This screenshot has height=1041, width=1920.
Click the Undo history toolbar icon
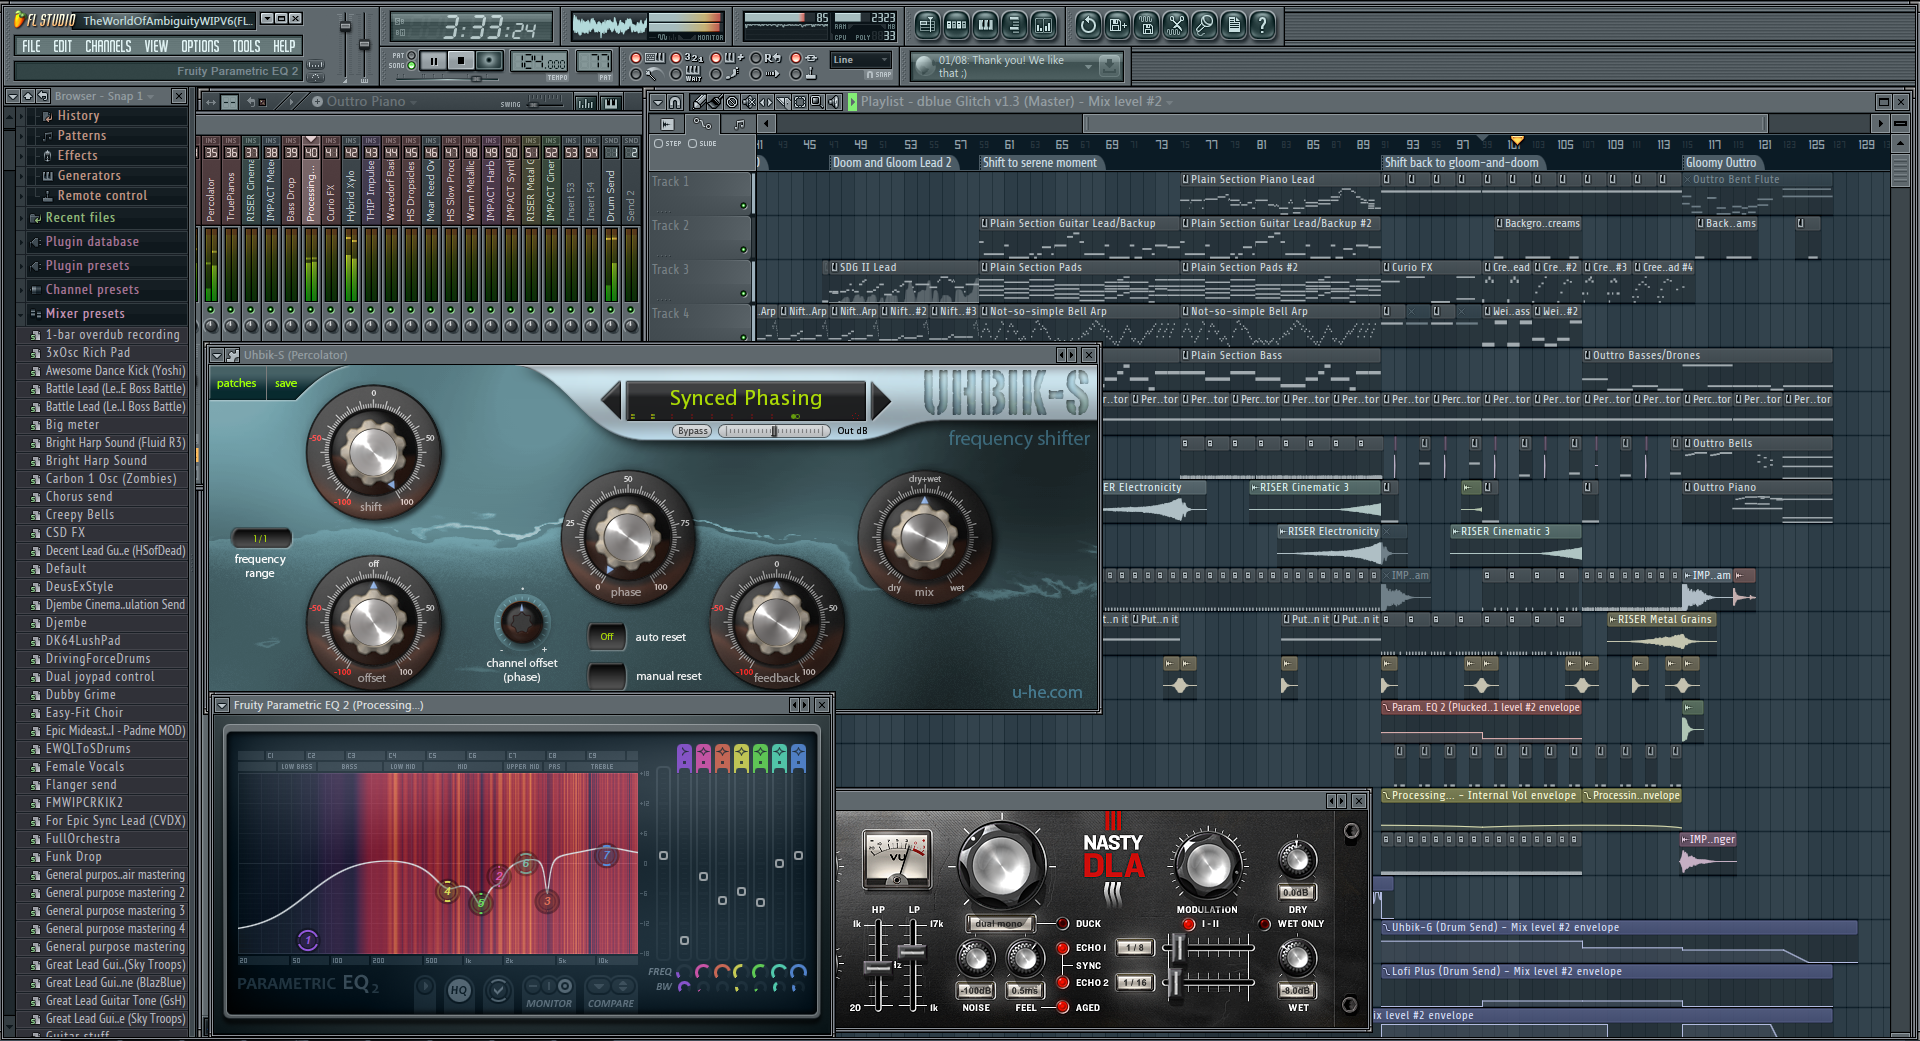[1088, 25]
